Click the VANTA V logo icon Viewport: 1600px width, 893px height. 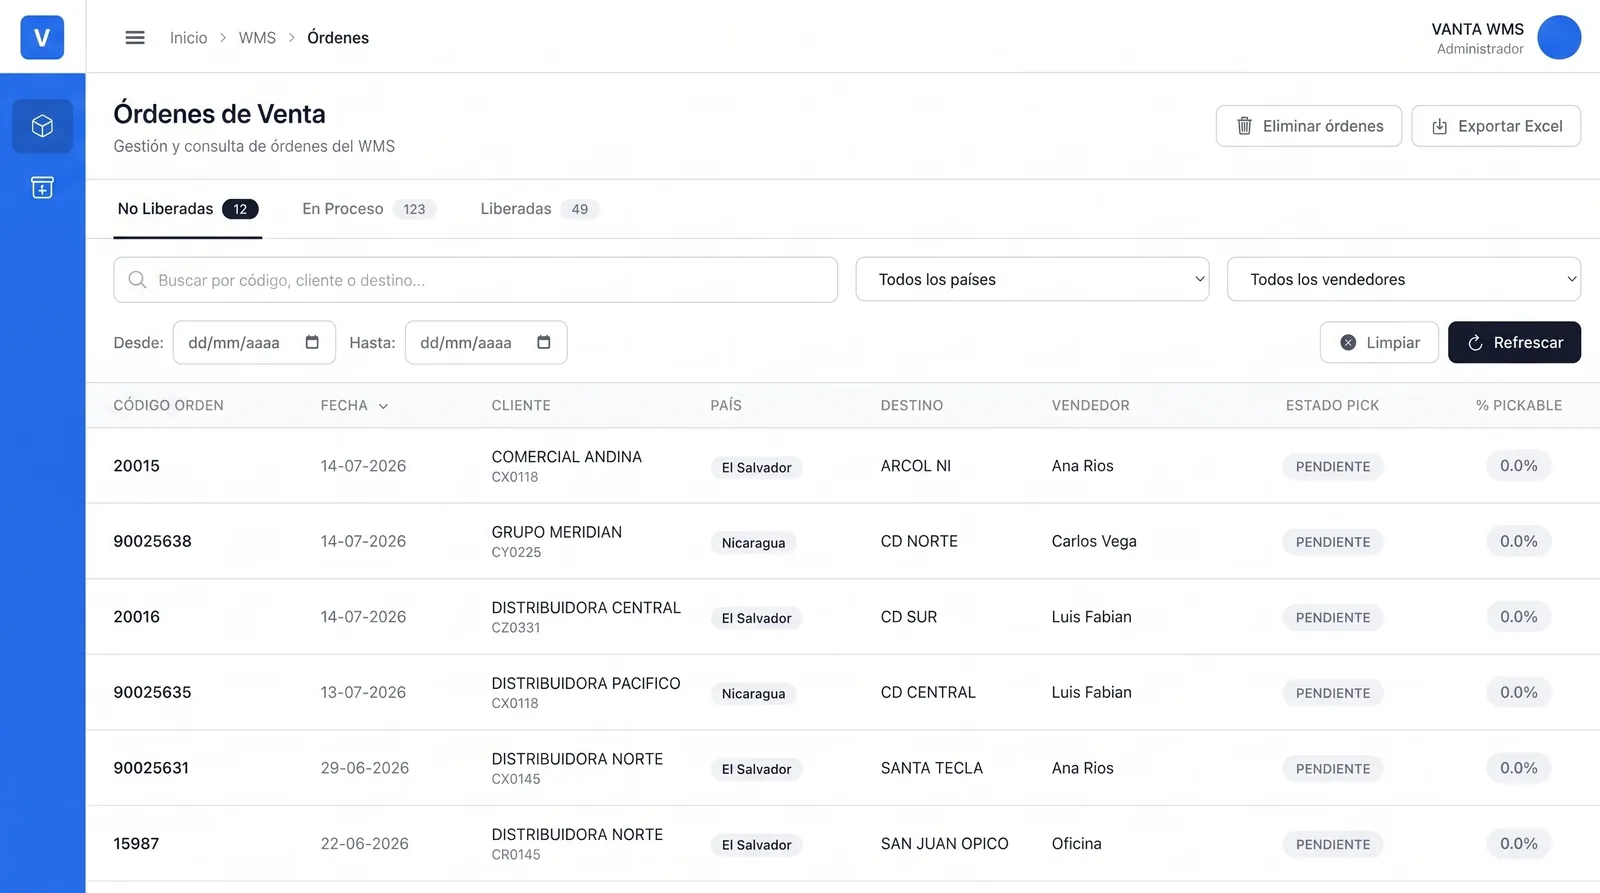coord(42,37)
